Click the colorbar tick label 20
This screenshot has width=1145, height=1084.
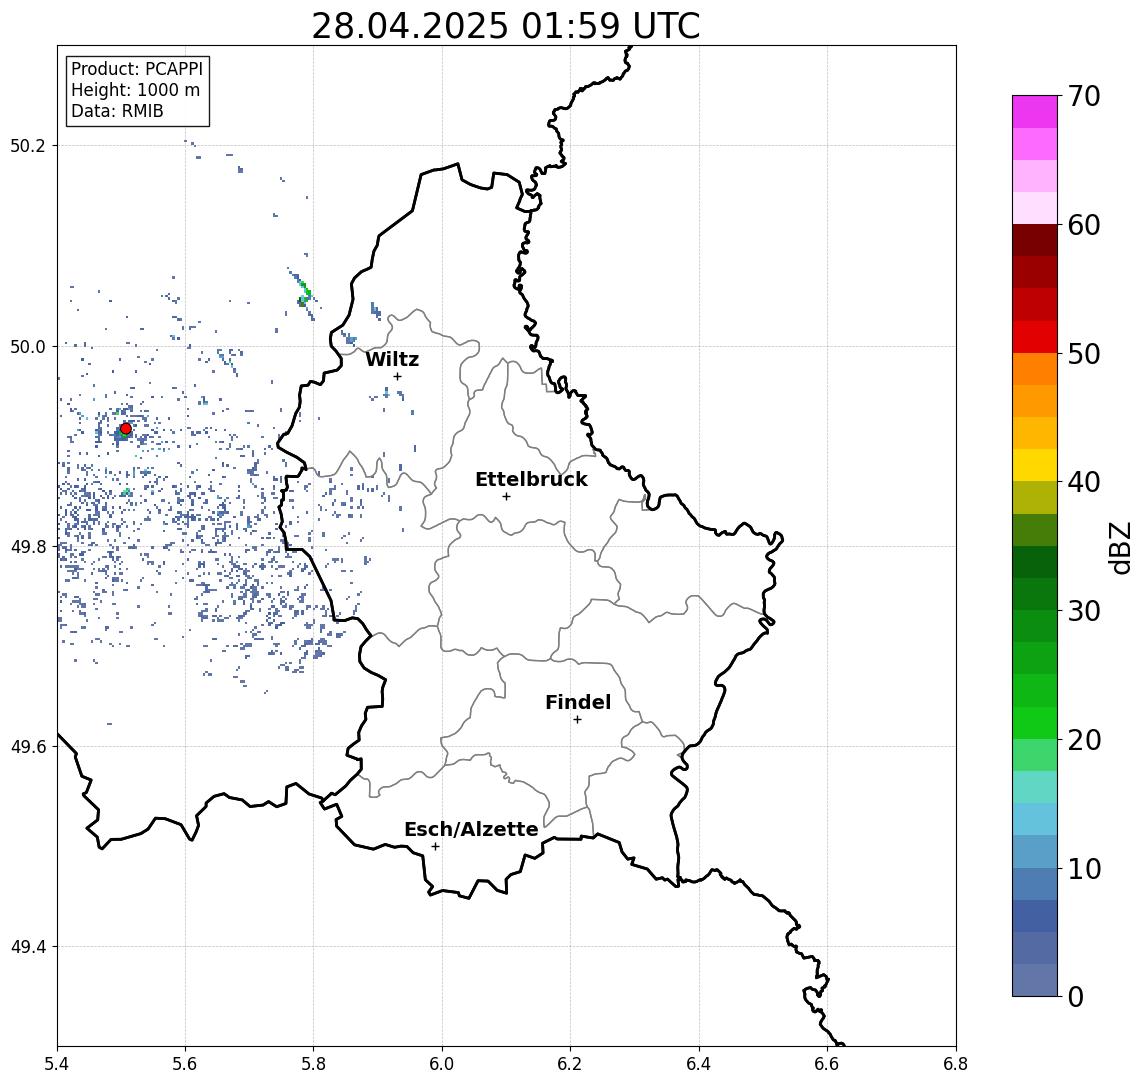click(1084, 739)
